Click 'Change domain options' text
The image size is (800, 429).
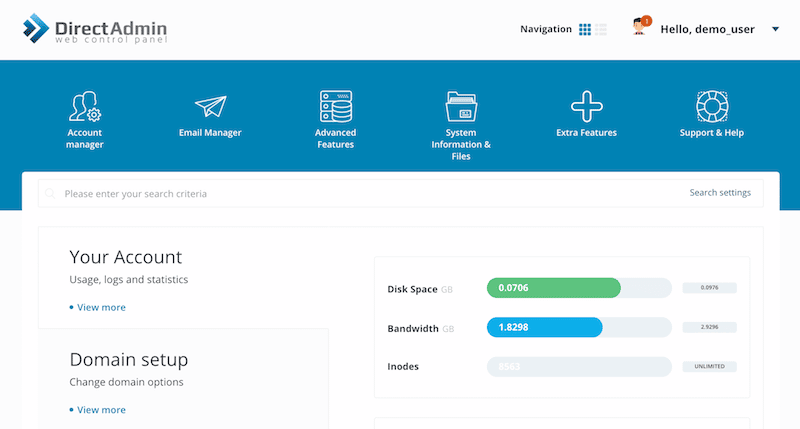tap(127, 382)
